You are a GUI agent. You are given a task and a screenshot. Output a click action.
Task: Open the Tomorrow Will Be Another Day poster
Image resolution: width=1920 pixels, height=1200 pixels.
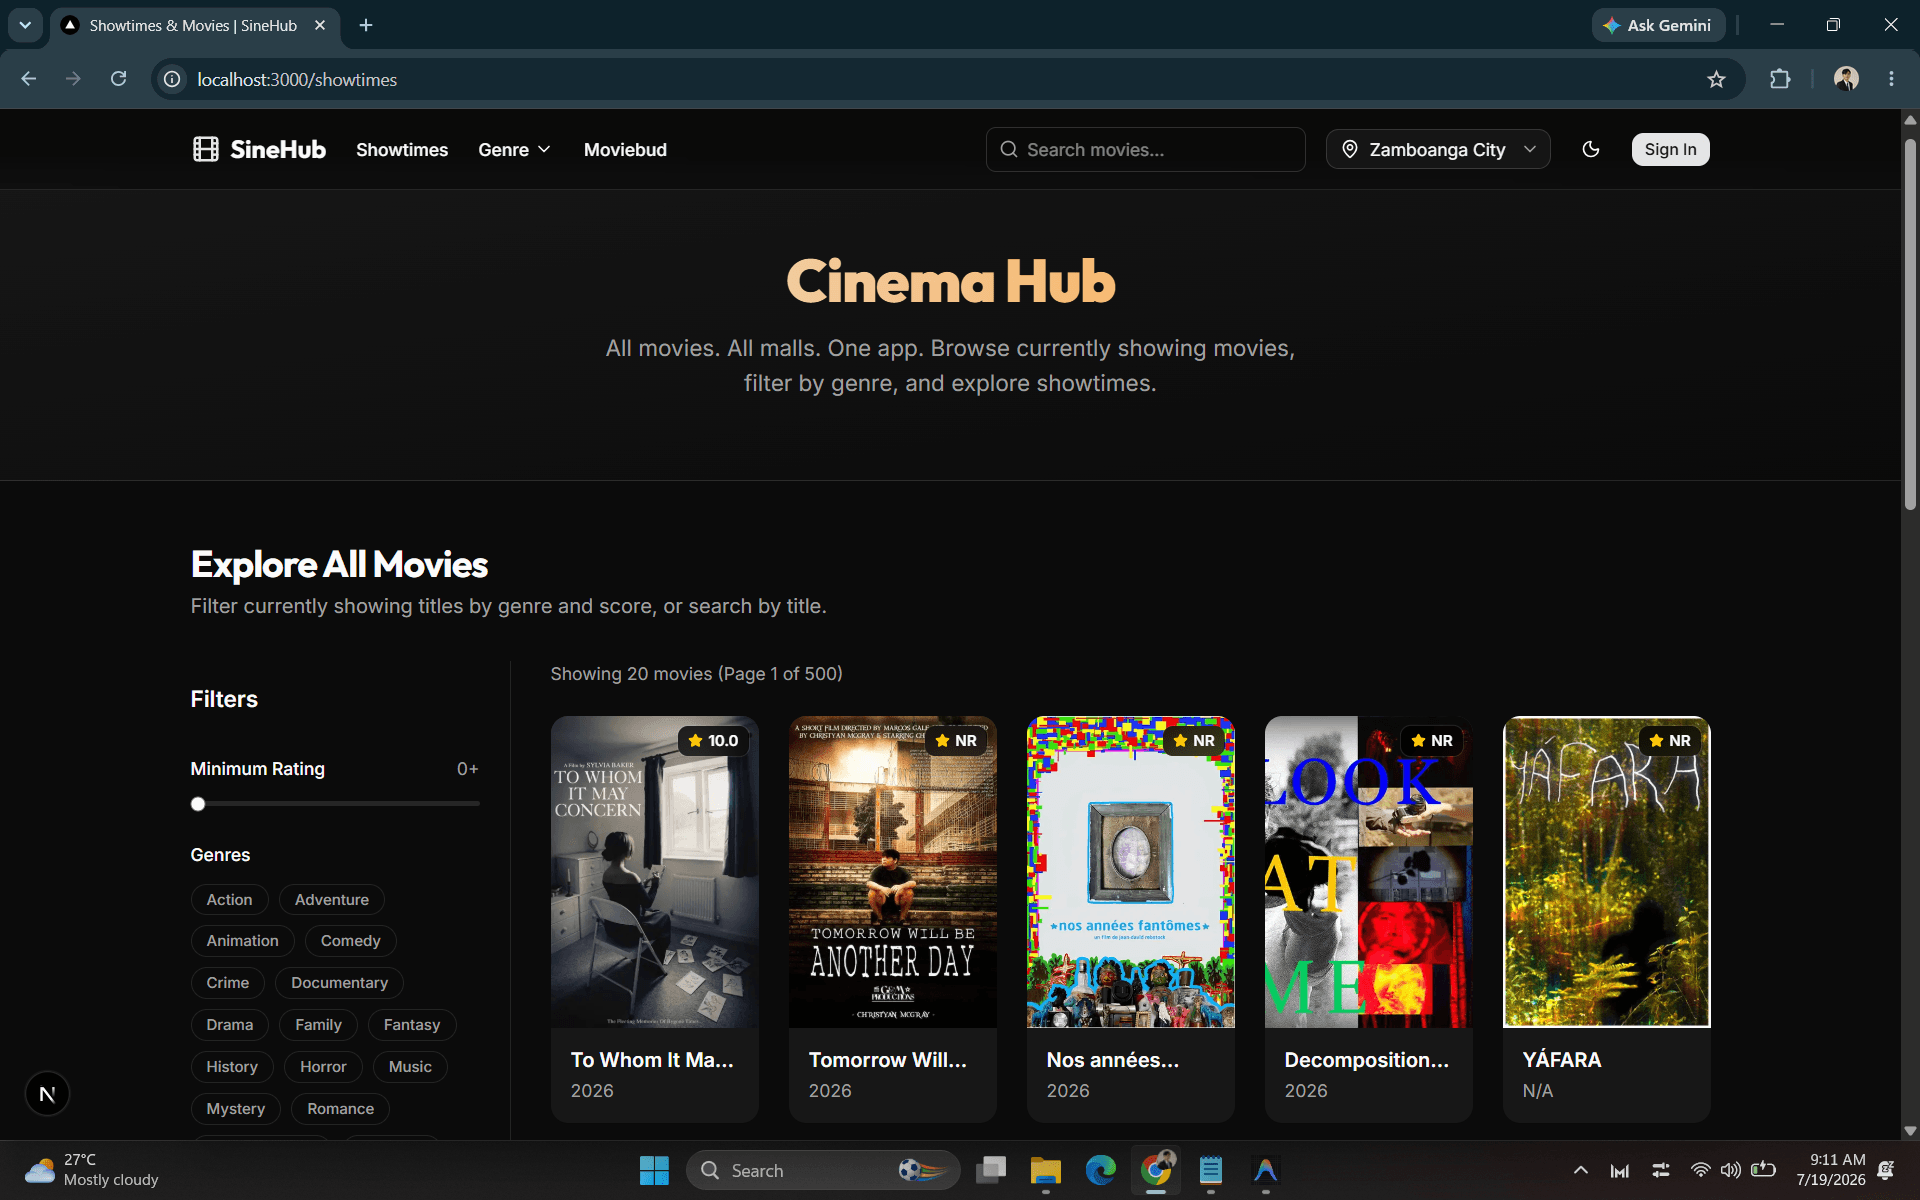tap(892, 872)
